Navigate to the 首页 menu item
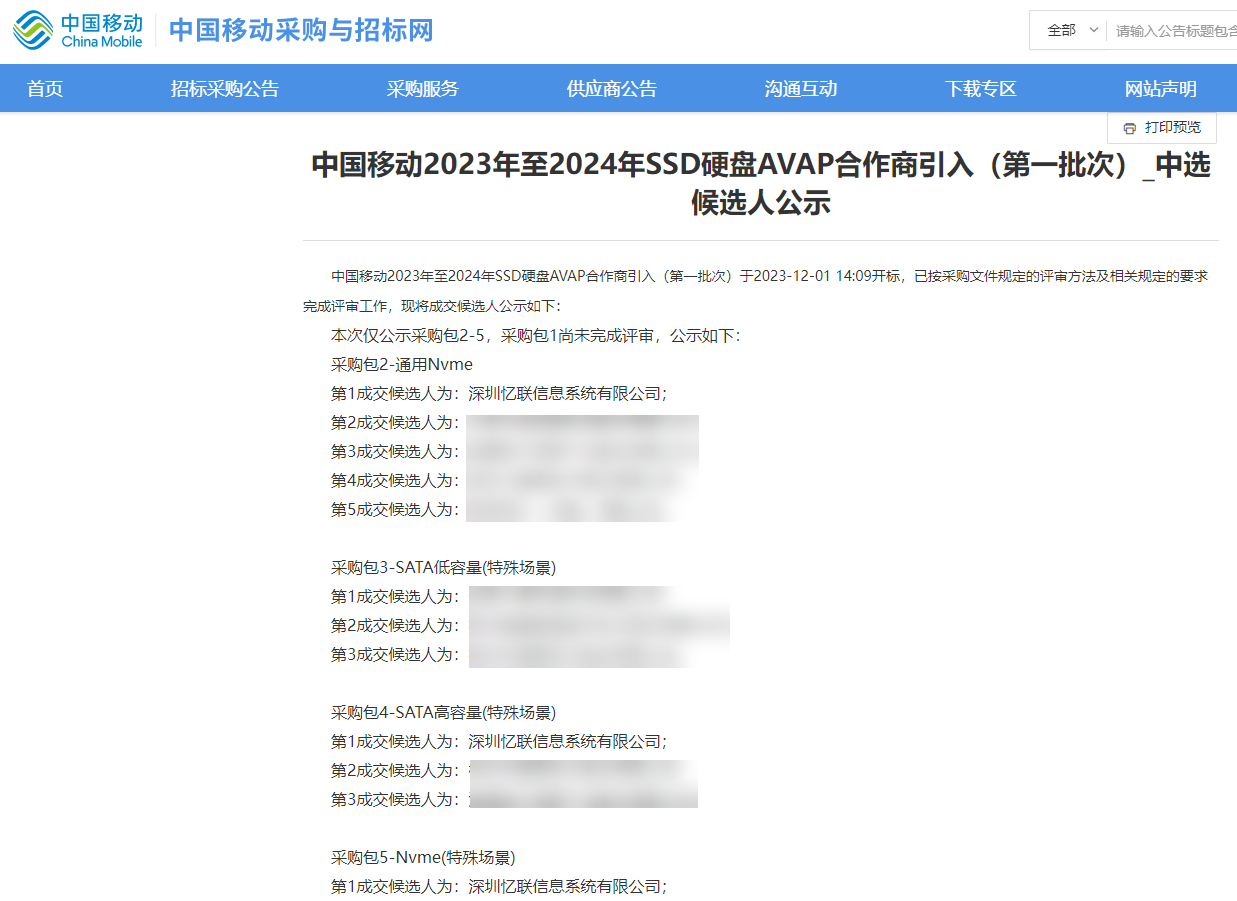 point(44,88)
